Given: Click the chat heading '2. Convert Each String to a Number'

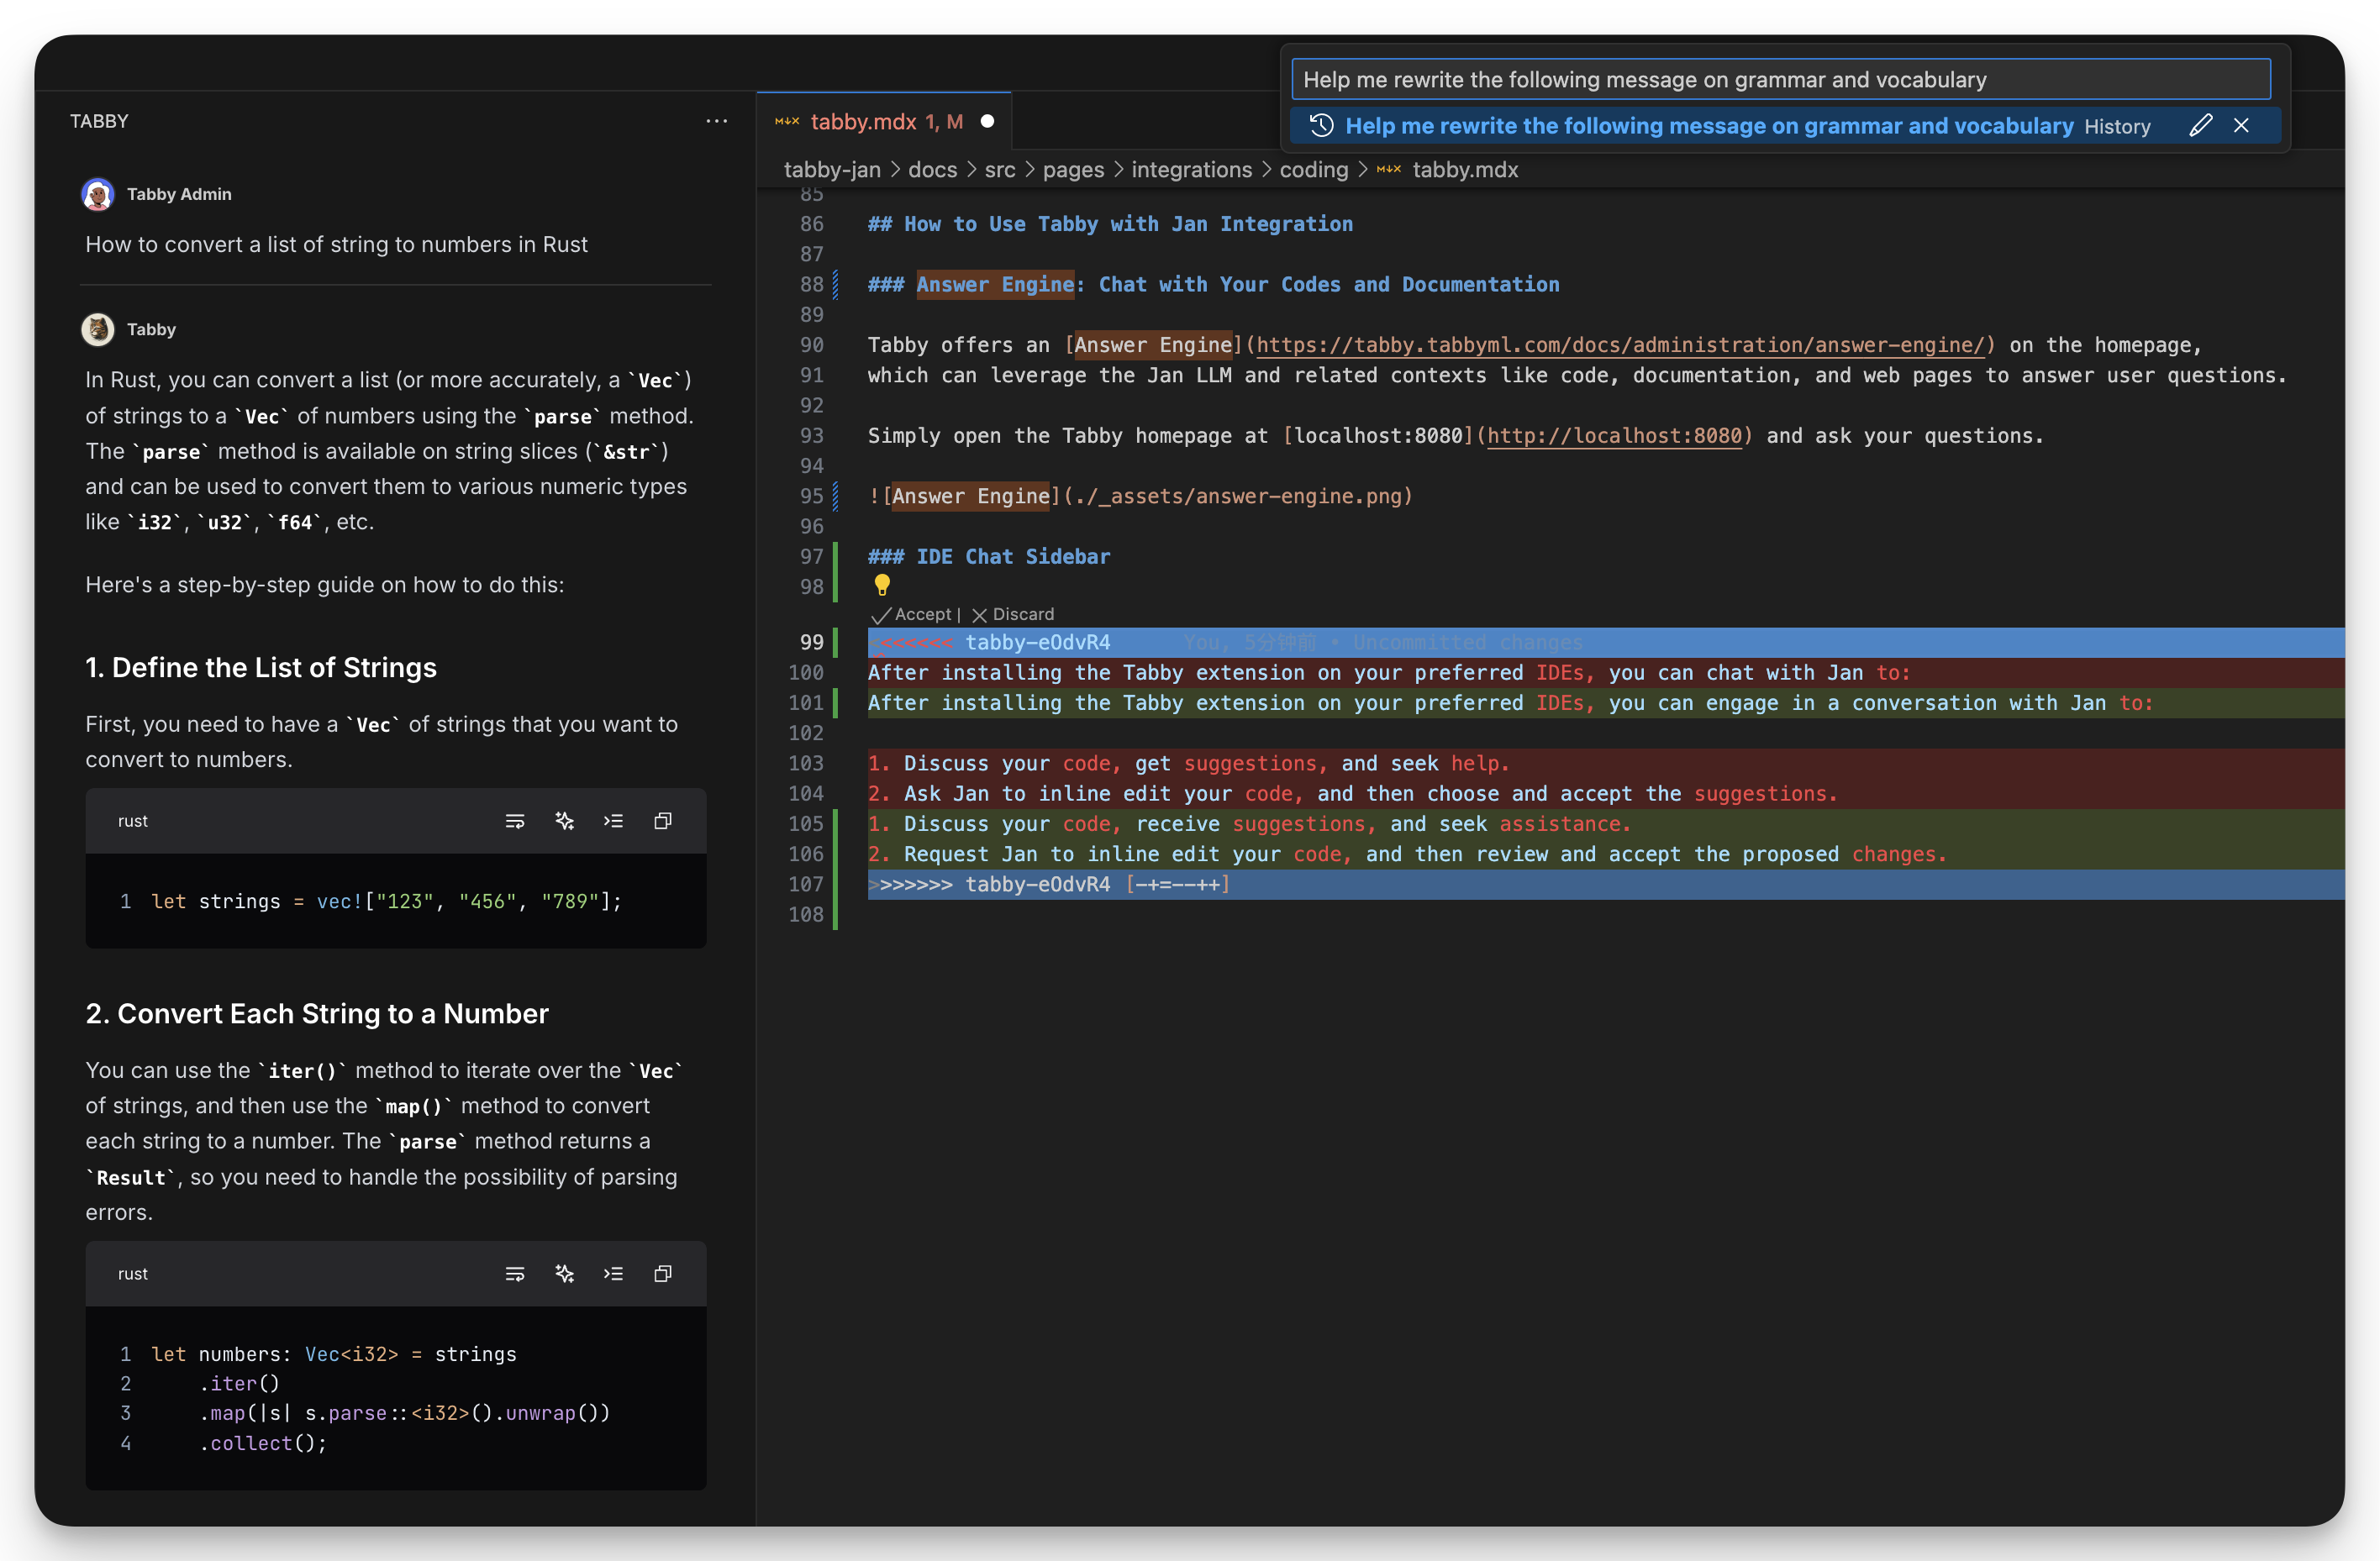Looking at the screenshot, I should point(317,1013).
